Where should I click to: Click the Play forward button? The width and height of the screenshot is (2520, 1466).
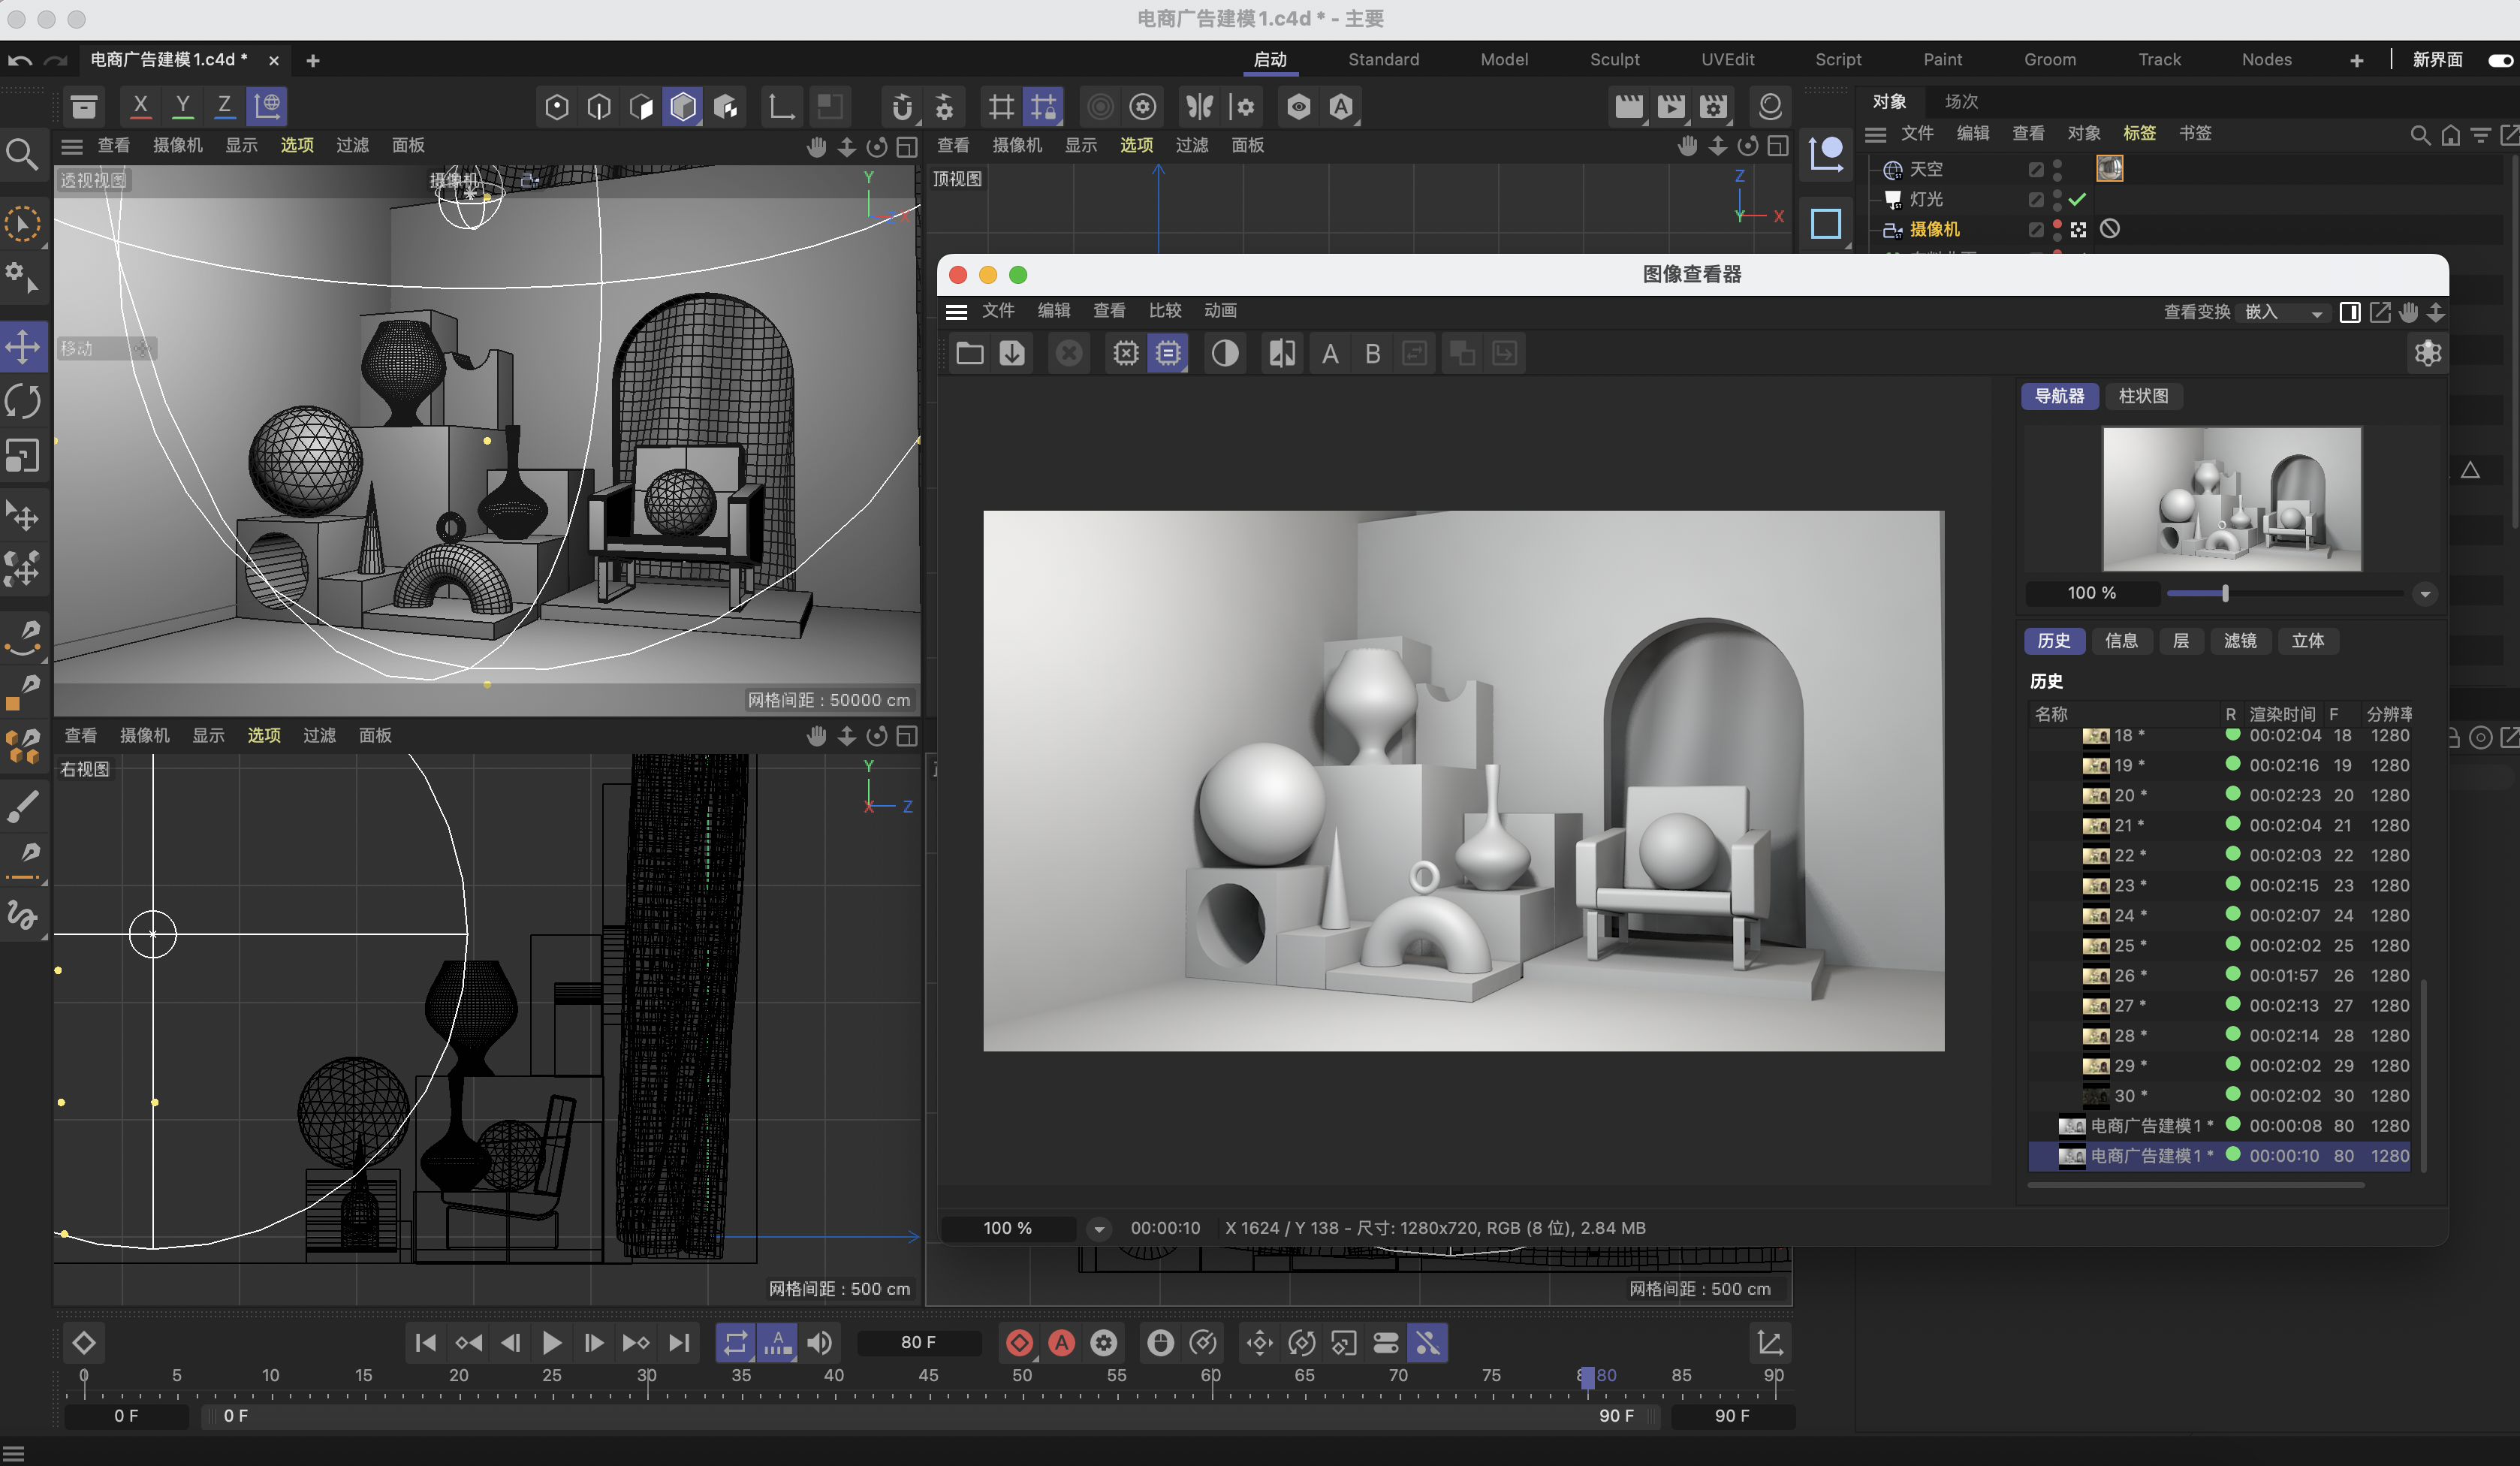pos(551,1344)
